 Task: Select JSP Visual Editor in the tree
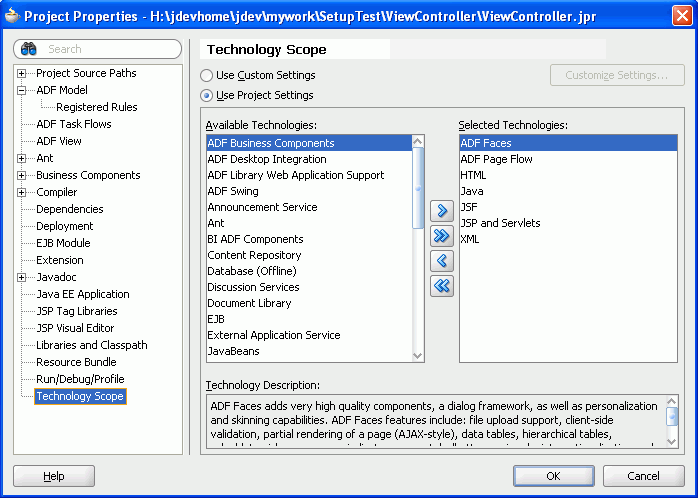tap(75, 328)
